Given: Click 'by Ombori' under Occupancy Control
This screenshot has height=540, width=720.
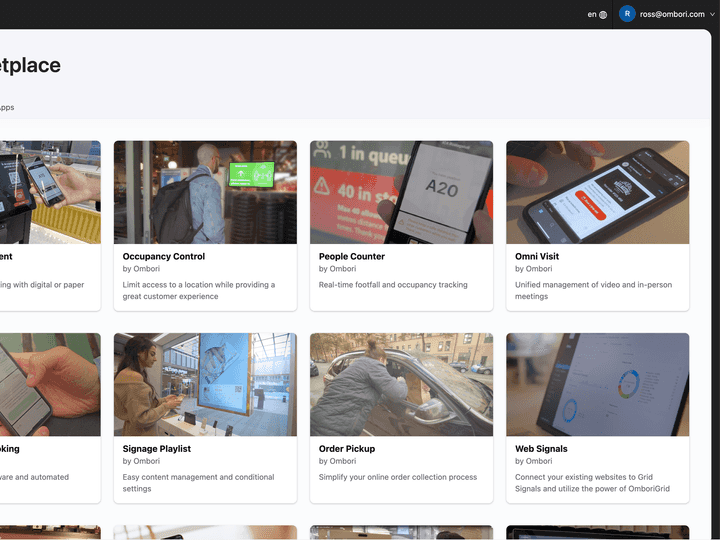Looking at the screenshot, I should tap(141, 269).
